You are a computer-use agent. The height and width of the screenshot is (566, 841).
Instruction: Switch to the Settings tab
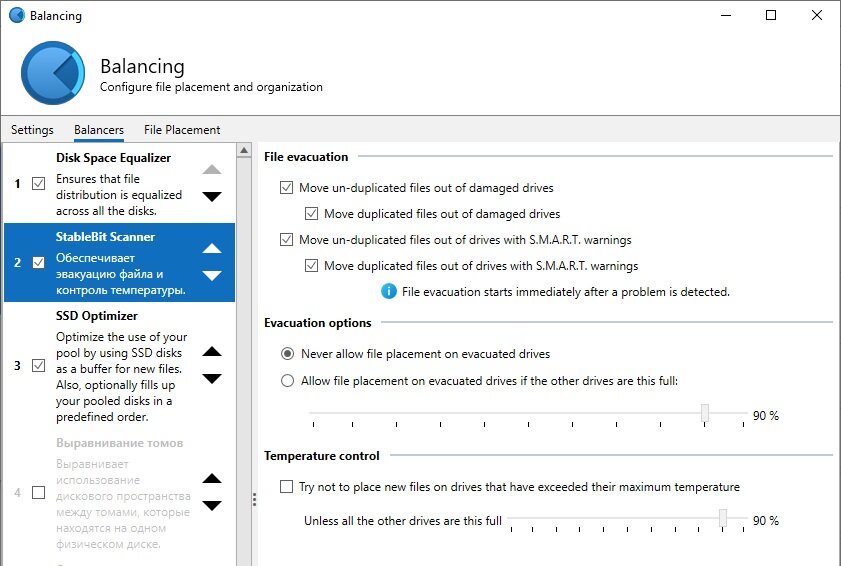point(32,130)
